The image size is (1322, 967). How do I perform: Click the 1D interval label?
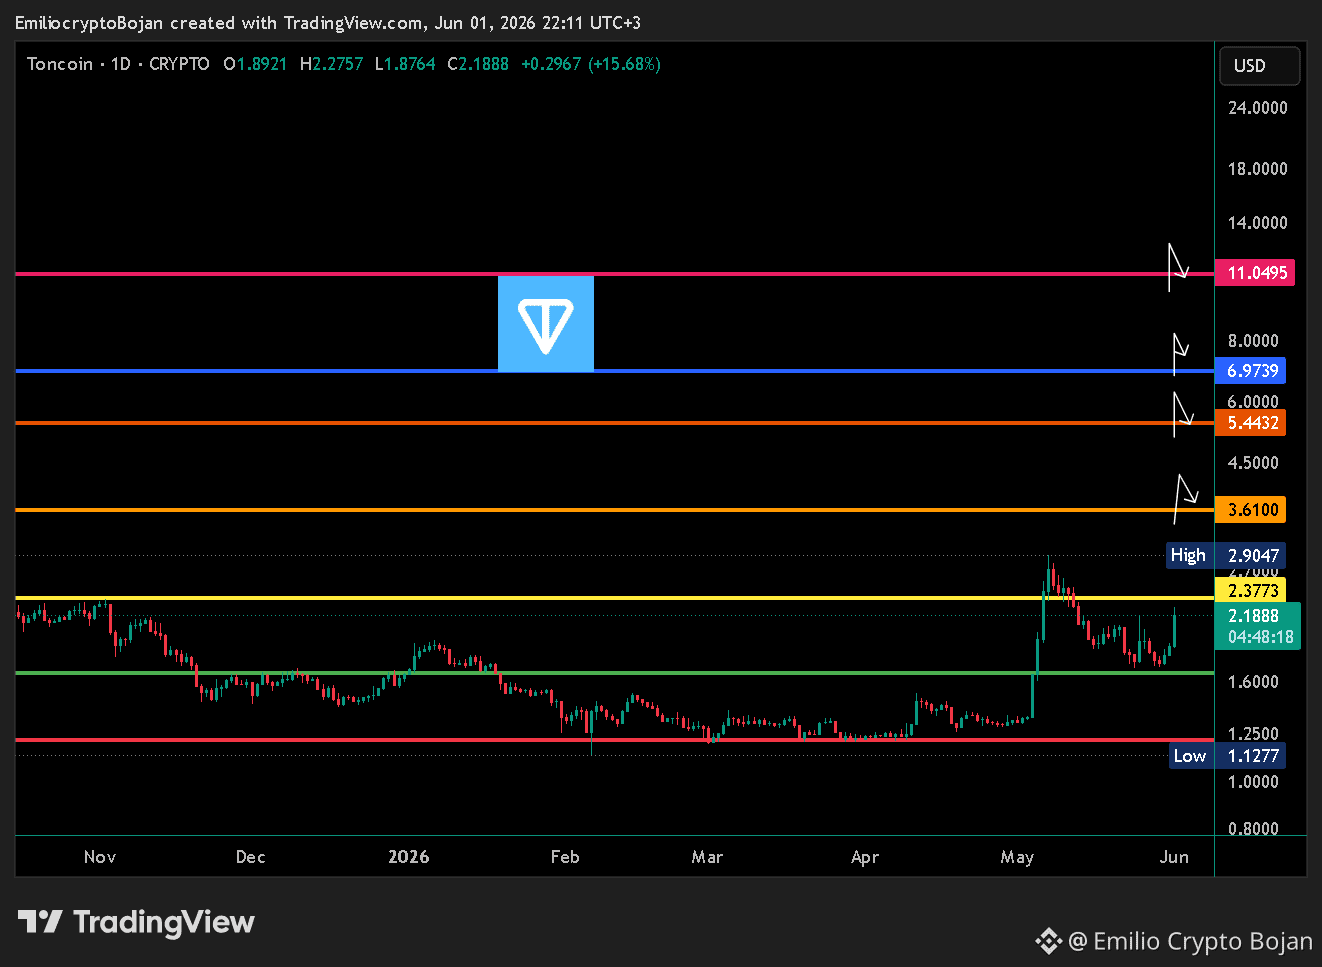point(121,64)
